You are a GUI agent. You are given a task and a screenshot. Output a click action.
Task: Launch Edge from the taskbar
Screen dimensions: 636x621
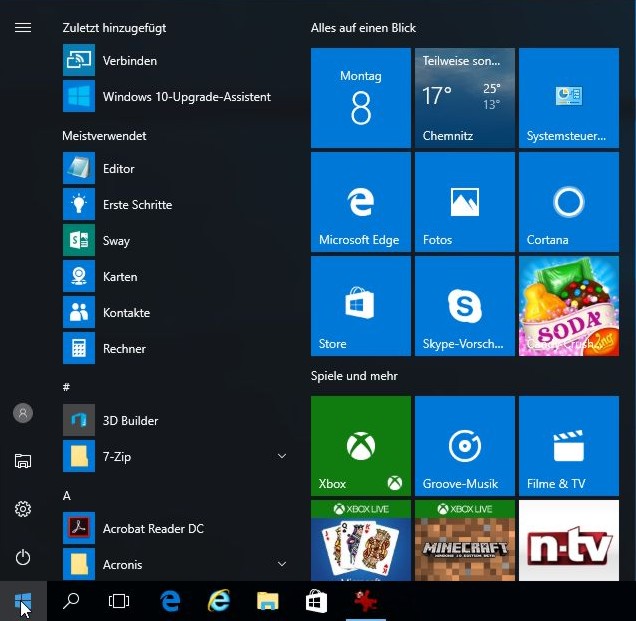(170, 601)
